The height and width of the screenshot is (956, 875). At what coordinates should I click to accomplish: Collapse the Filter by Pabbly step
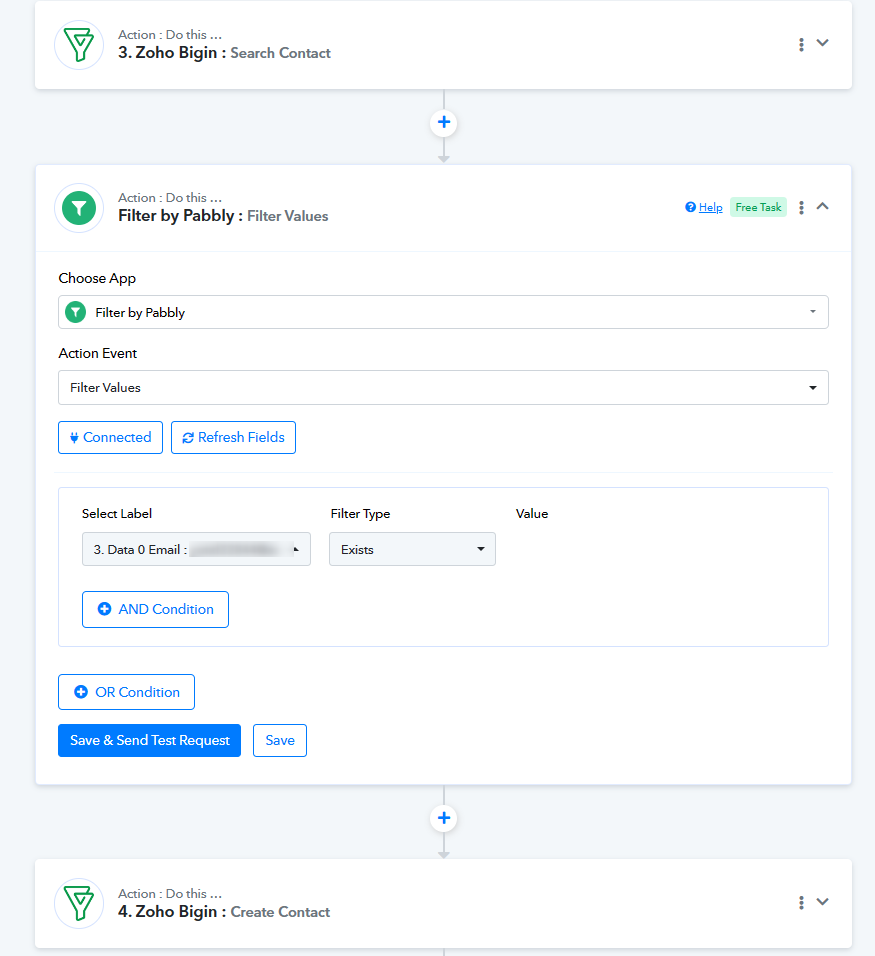click(x=823, y=206)
